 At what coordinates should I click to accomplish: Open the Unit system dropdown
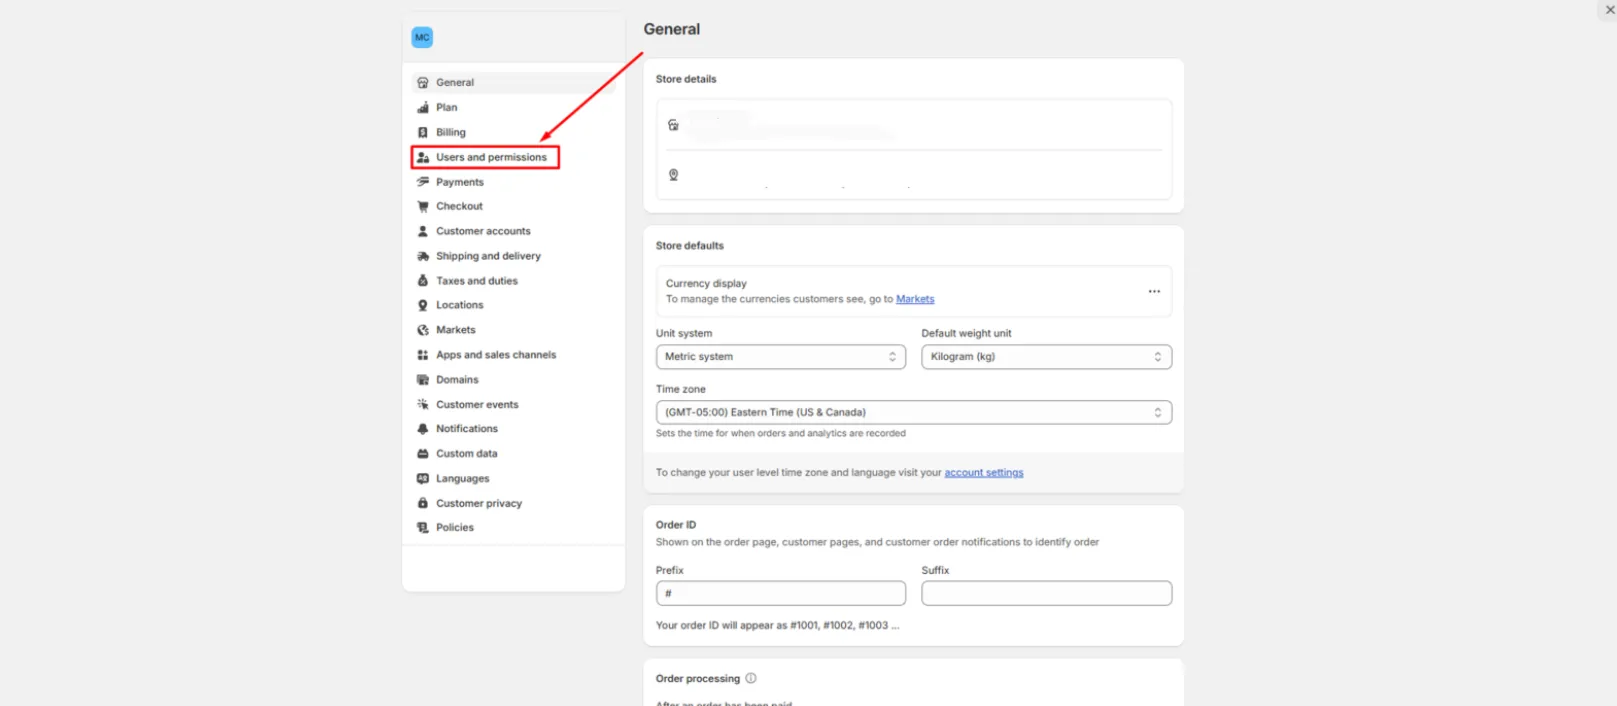(781, 357)
